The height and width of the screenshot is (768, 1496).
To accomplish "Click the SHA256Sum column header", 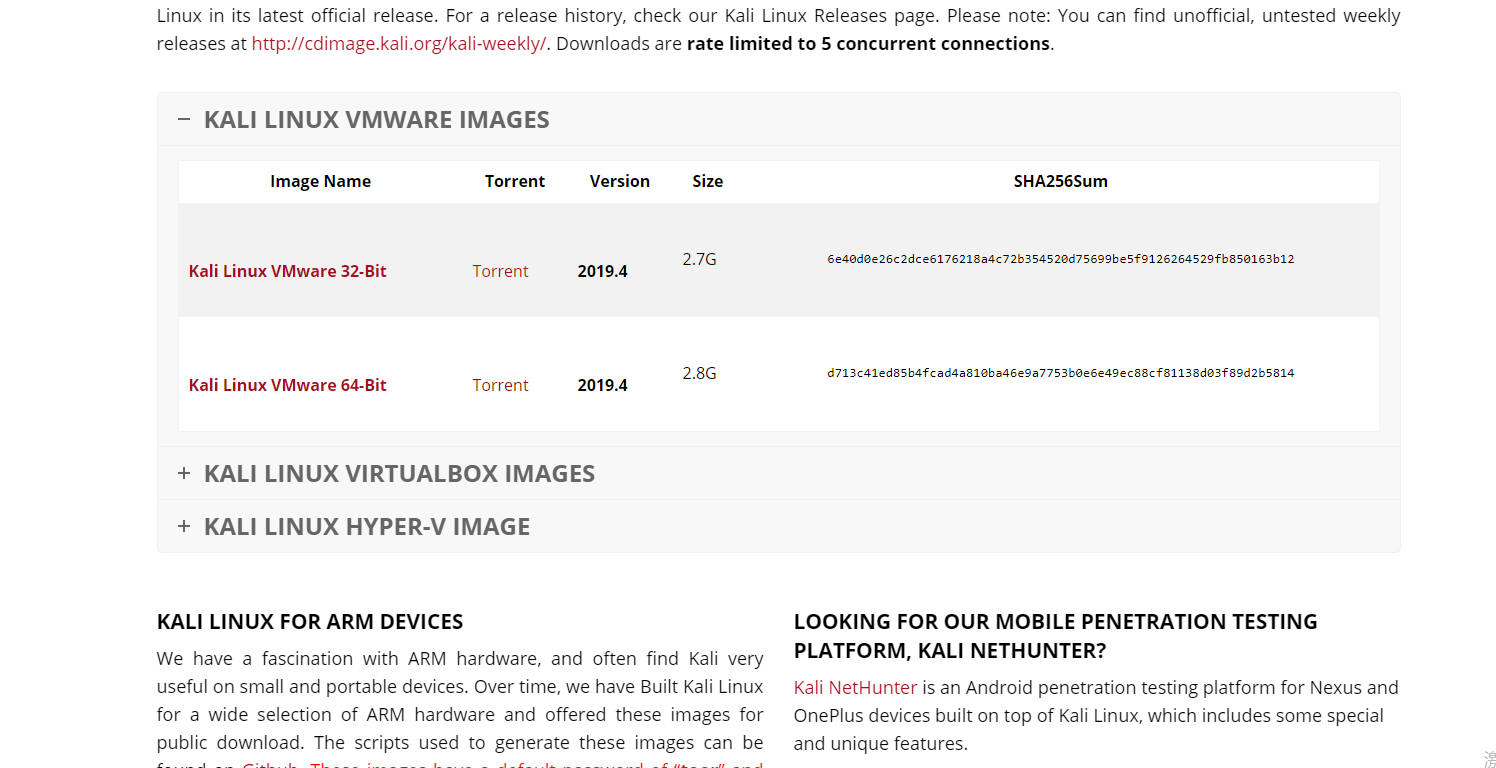I will [1060, 181].
